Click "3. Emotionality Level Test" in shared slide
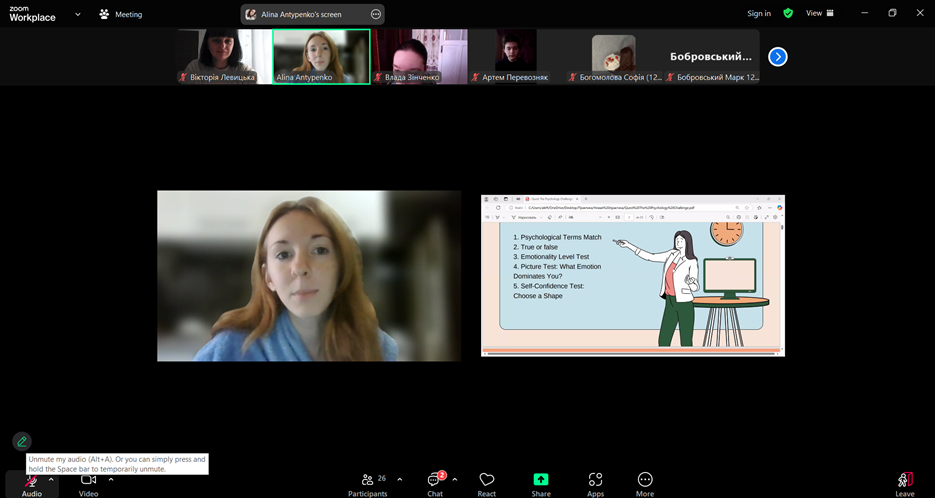Viewport: 935px width, 498px height. (551, 256)
